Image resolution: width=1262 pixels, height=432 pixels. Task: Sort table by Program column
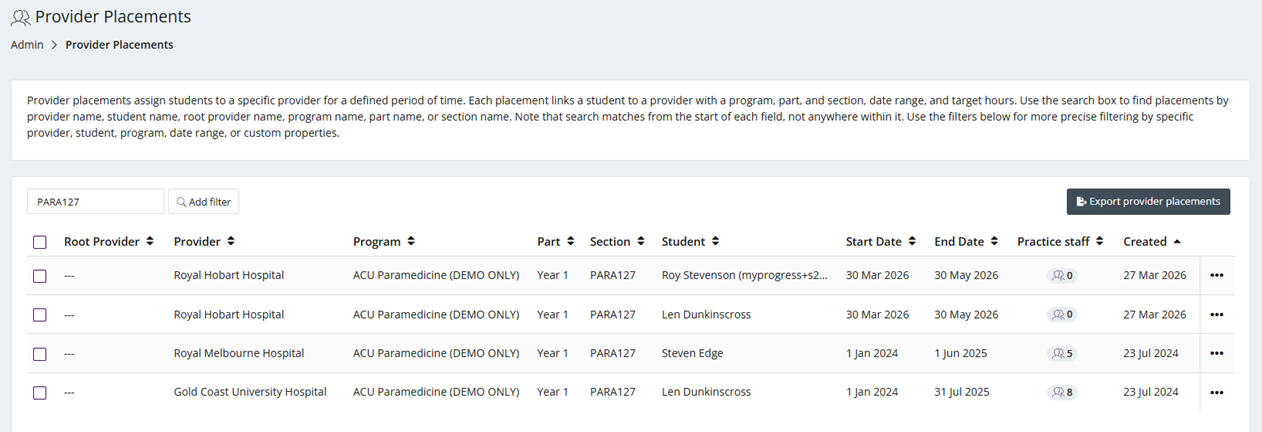click(384, 241)
